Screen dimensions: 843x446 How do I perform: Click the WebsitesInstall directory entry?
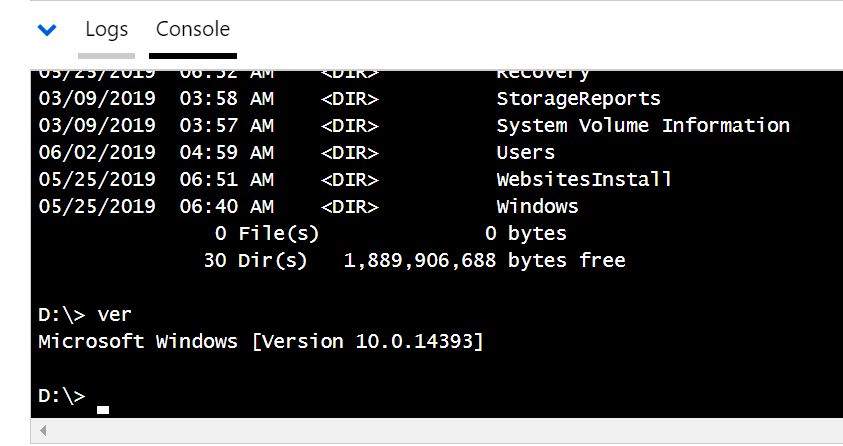click(584, 179)
